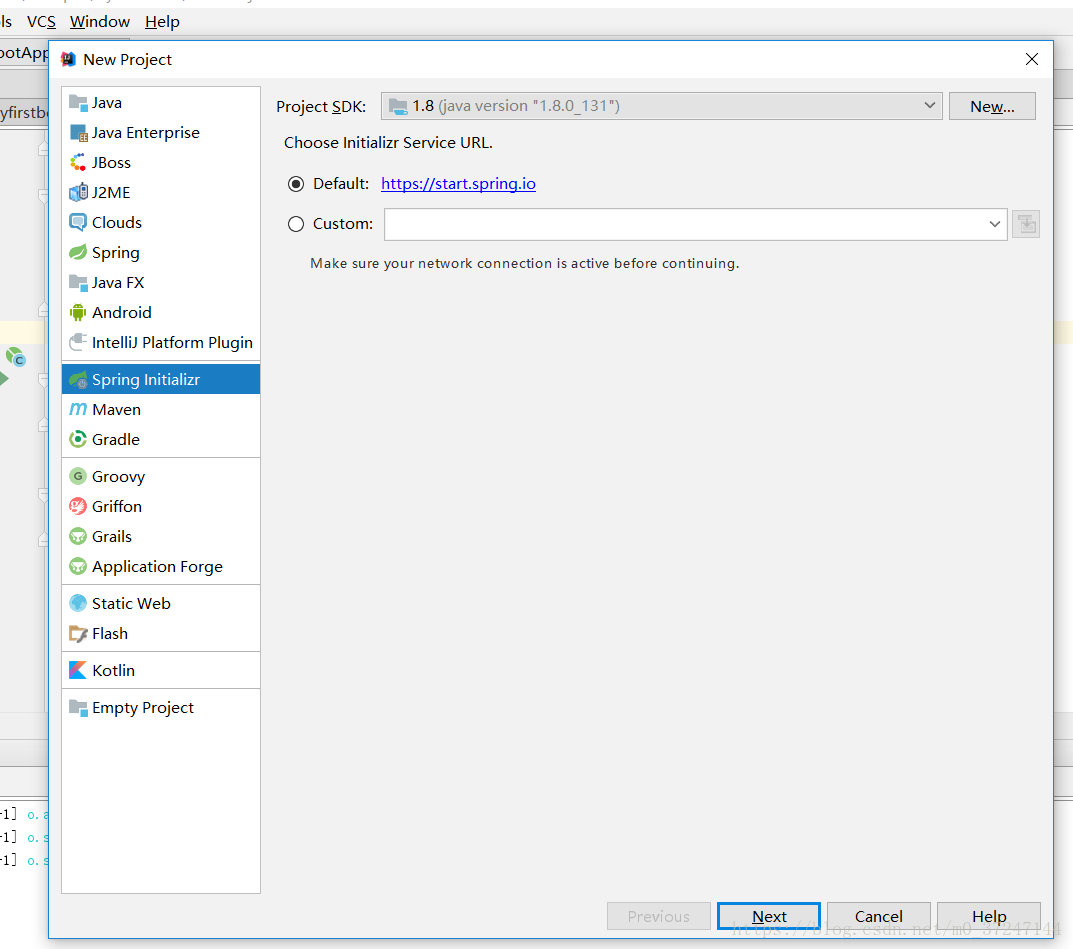Select Static Web label
This screenshot has height=949, width=1073.
pos(131,603)
